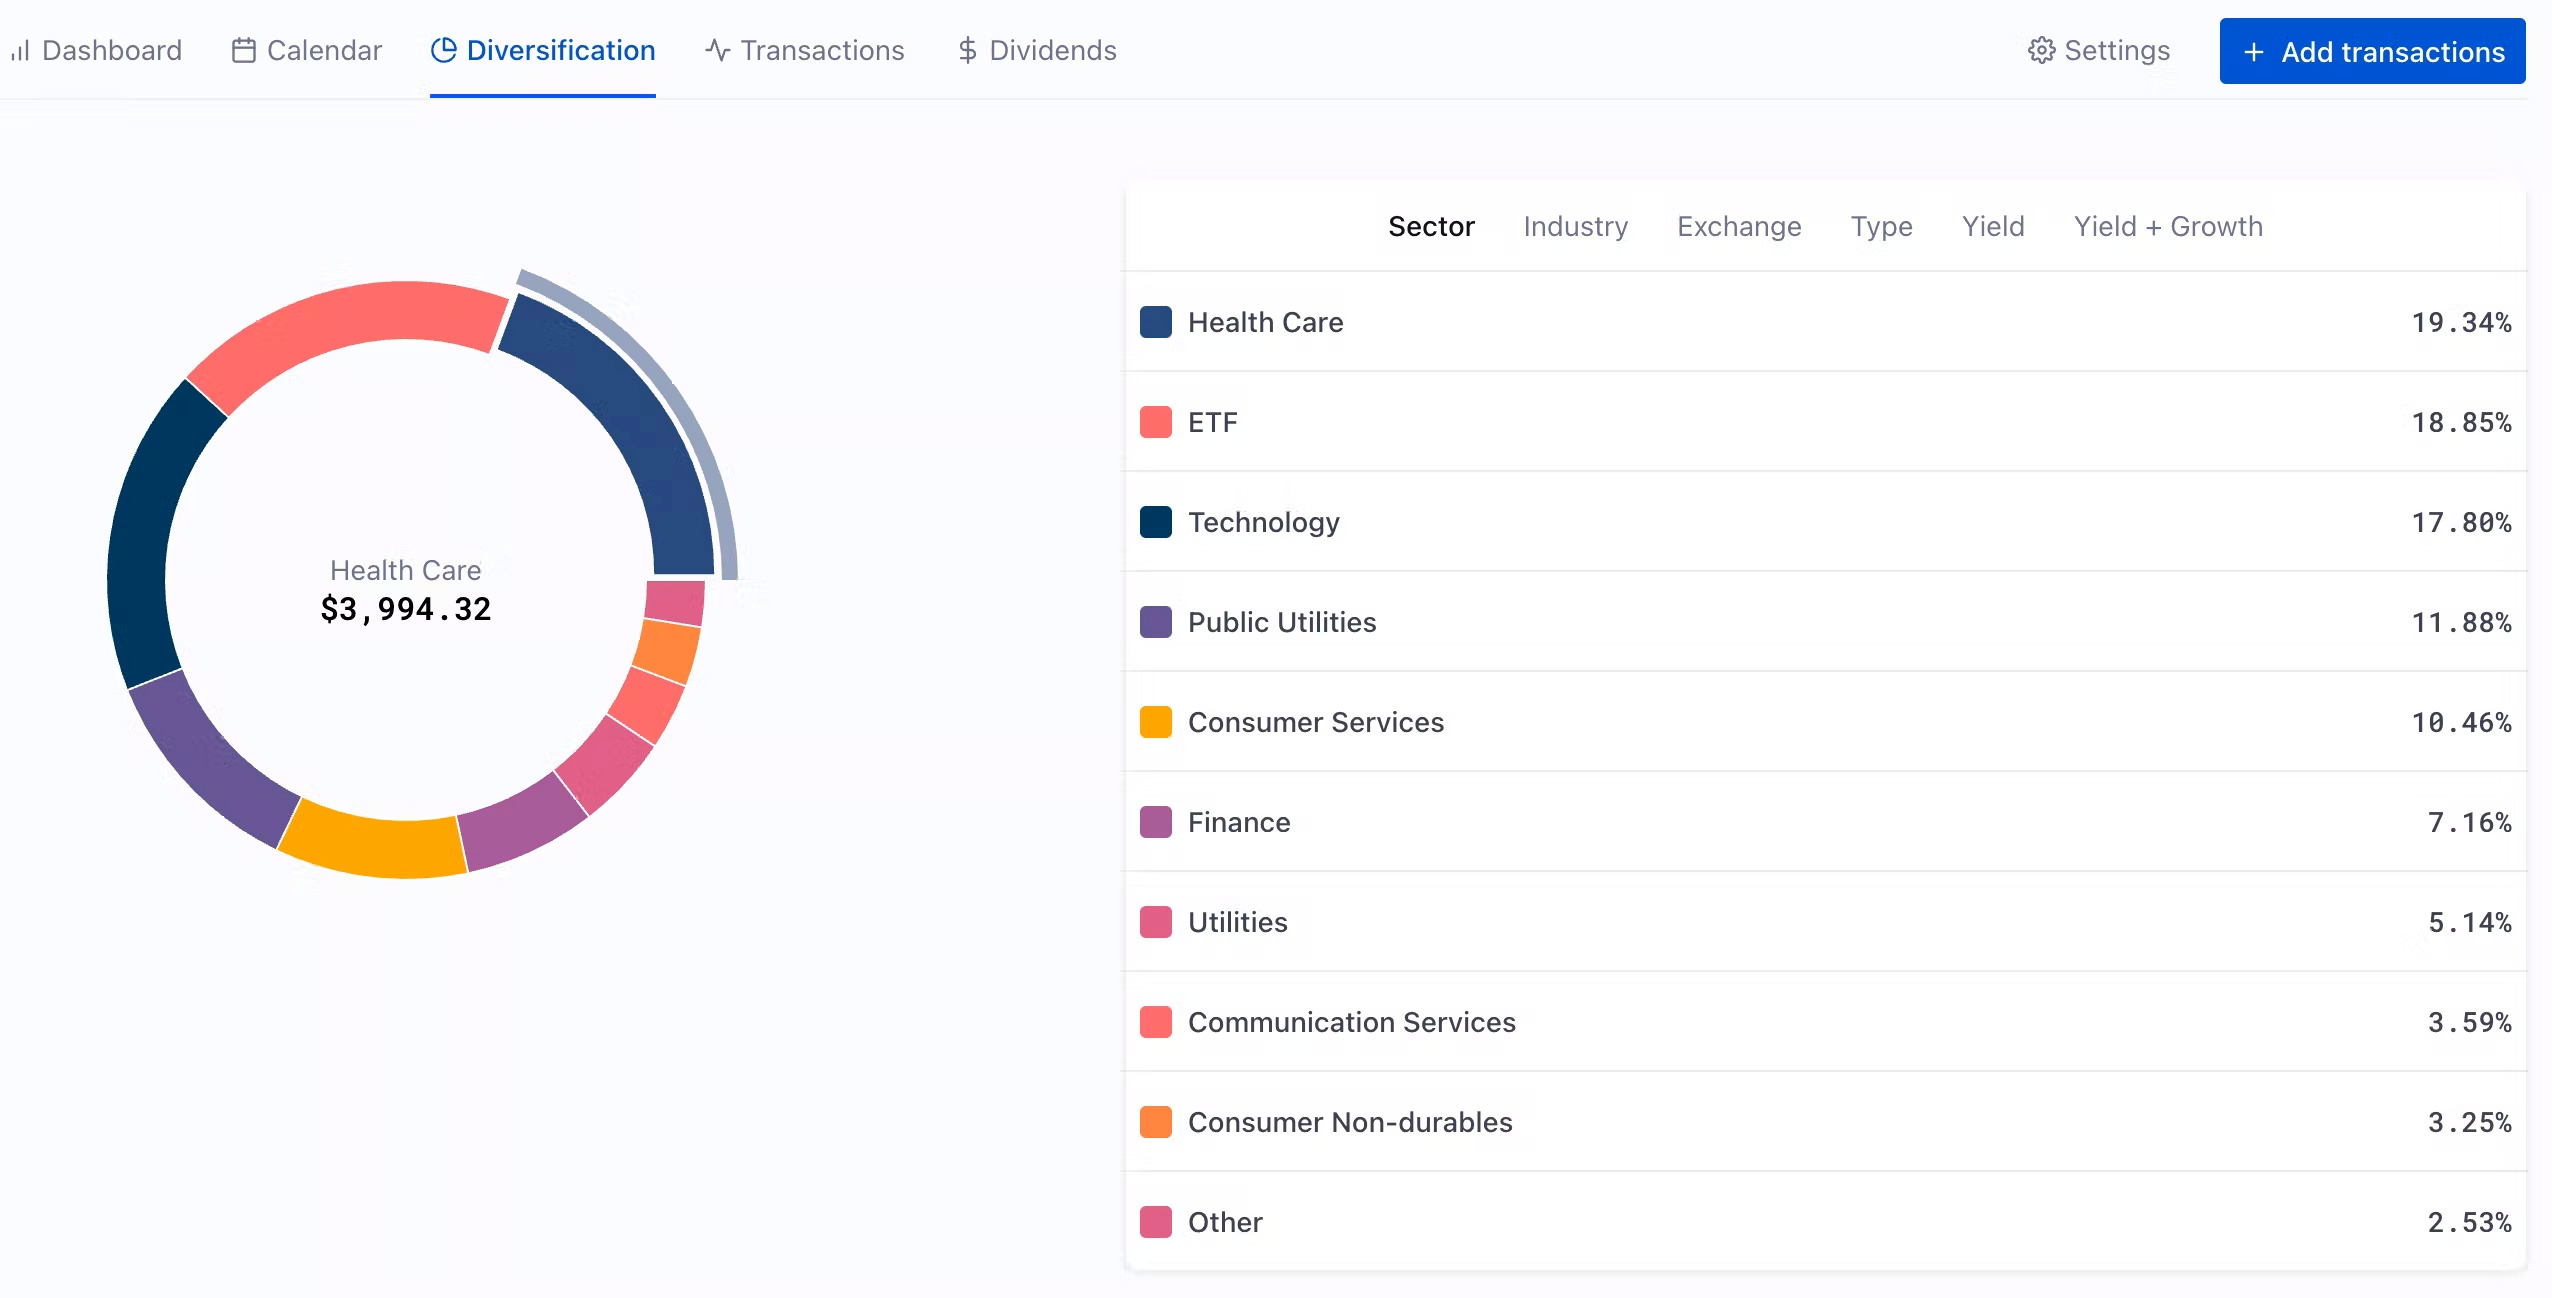Click the ETF row color swatch
The image size is (2552, 1298).
pos(1155,422)
